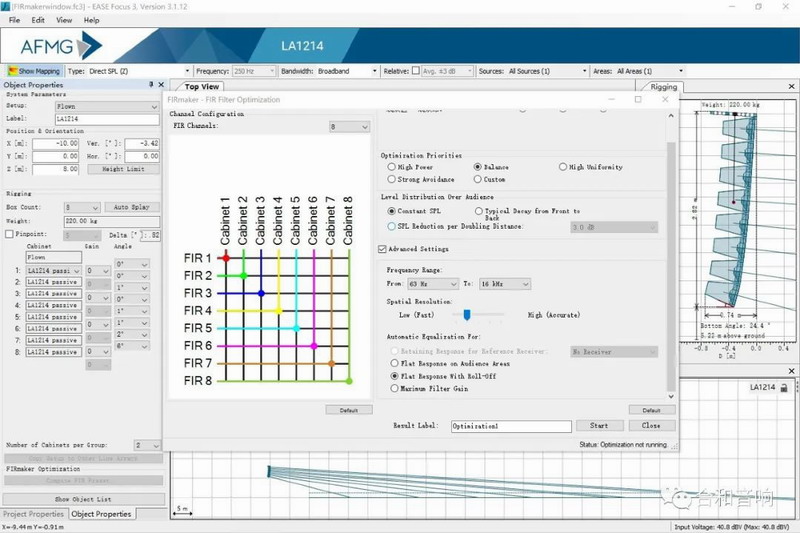Close the Object Properties panel
This screenshot has height=533, width=800.
(160, 85)
